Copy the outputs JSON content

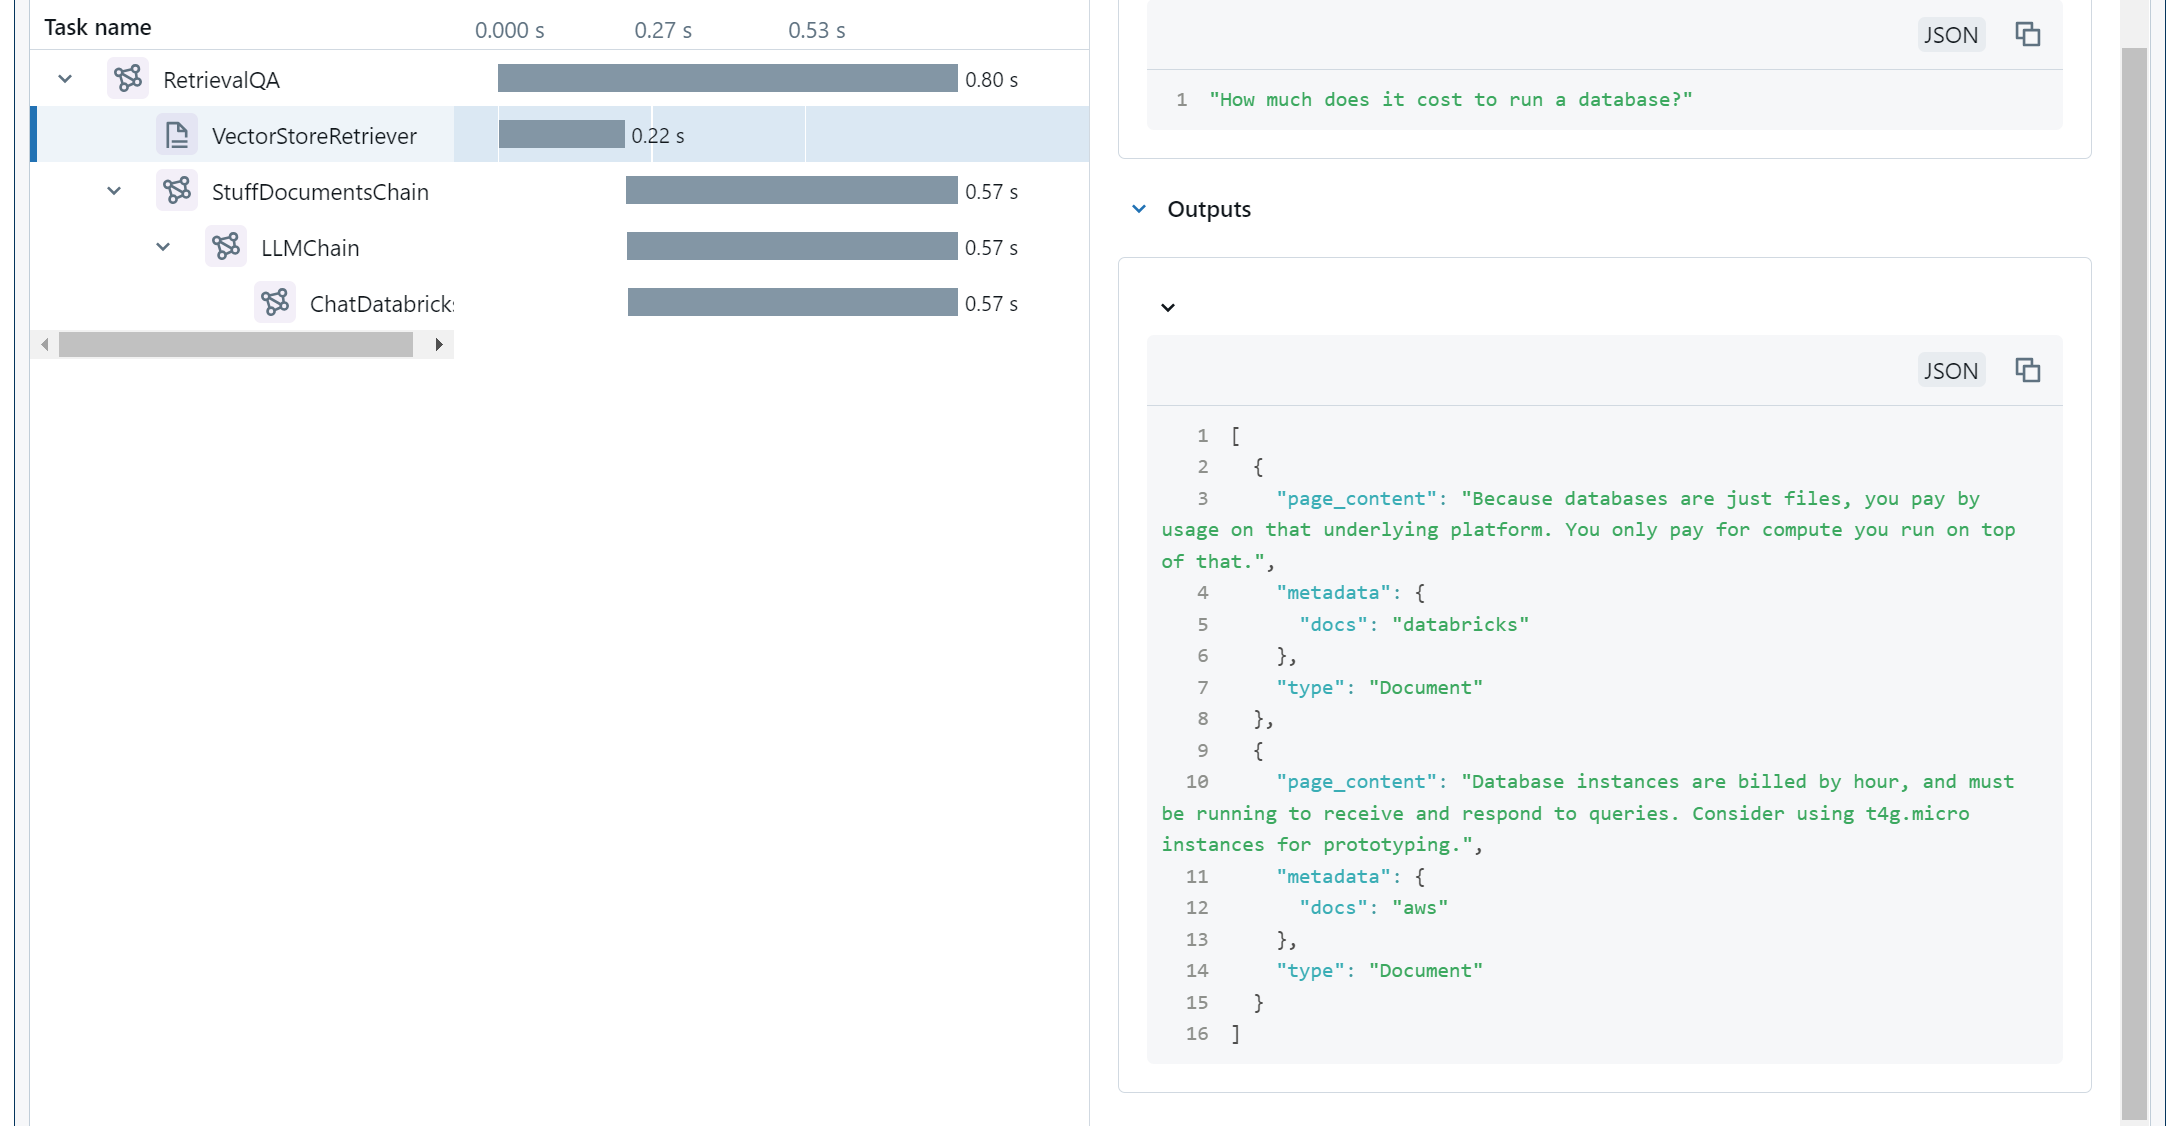point(2027,371)
